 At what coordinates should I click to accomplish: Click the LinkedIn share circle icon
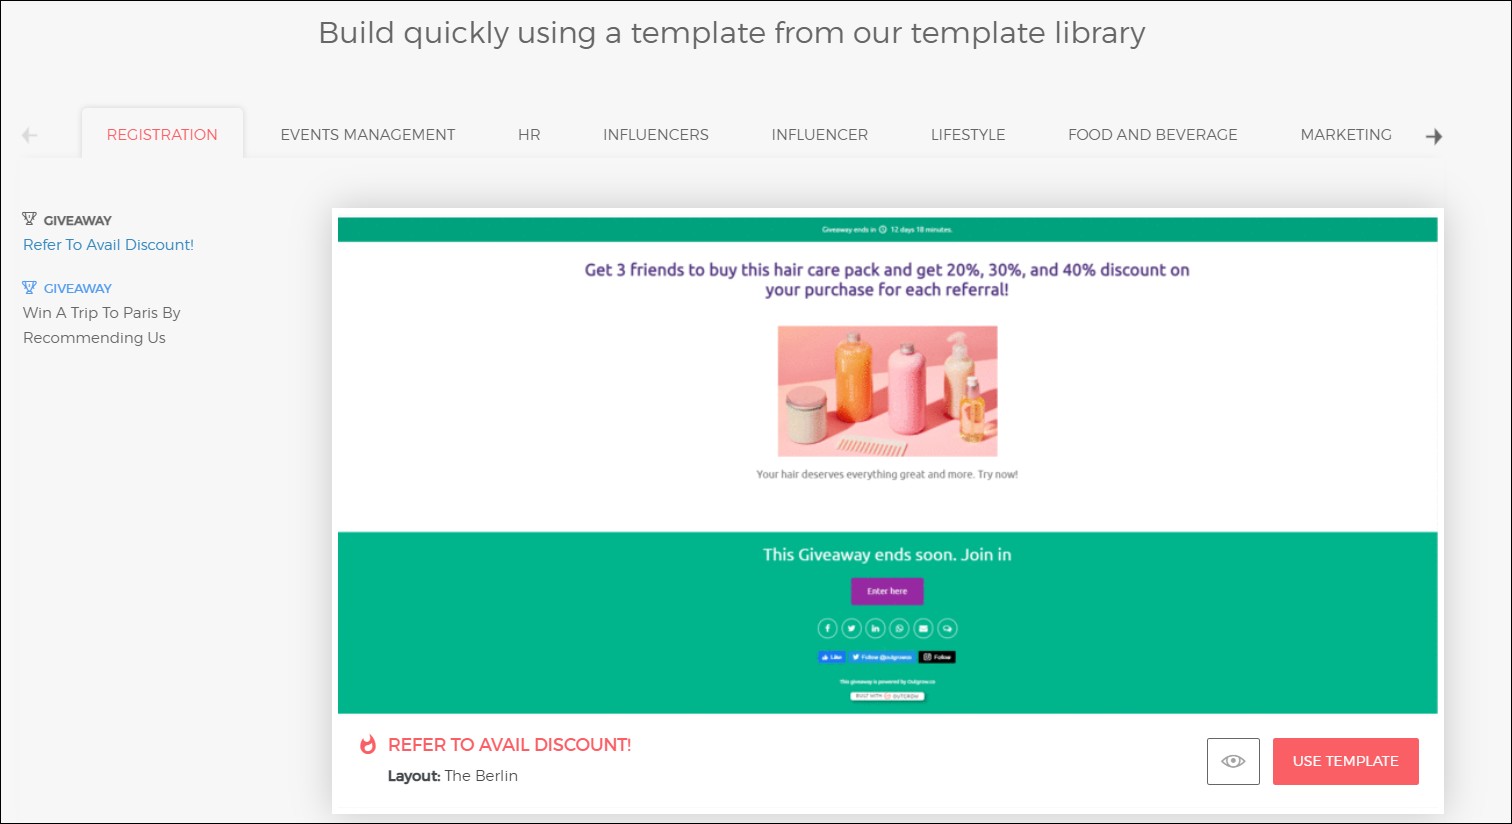[875, 628]
